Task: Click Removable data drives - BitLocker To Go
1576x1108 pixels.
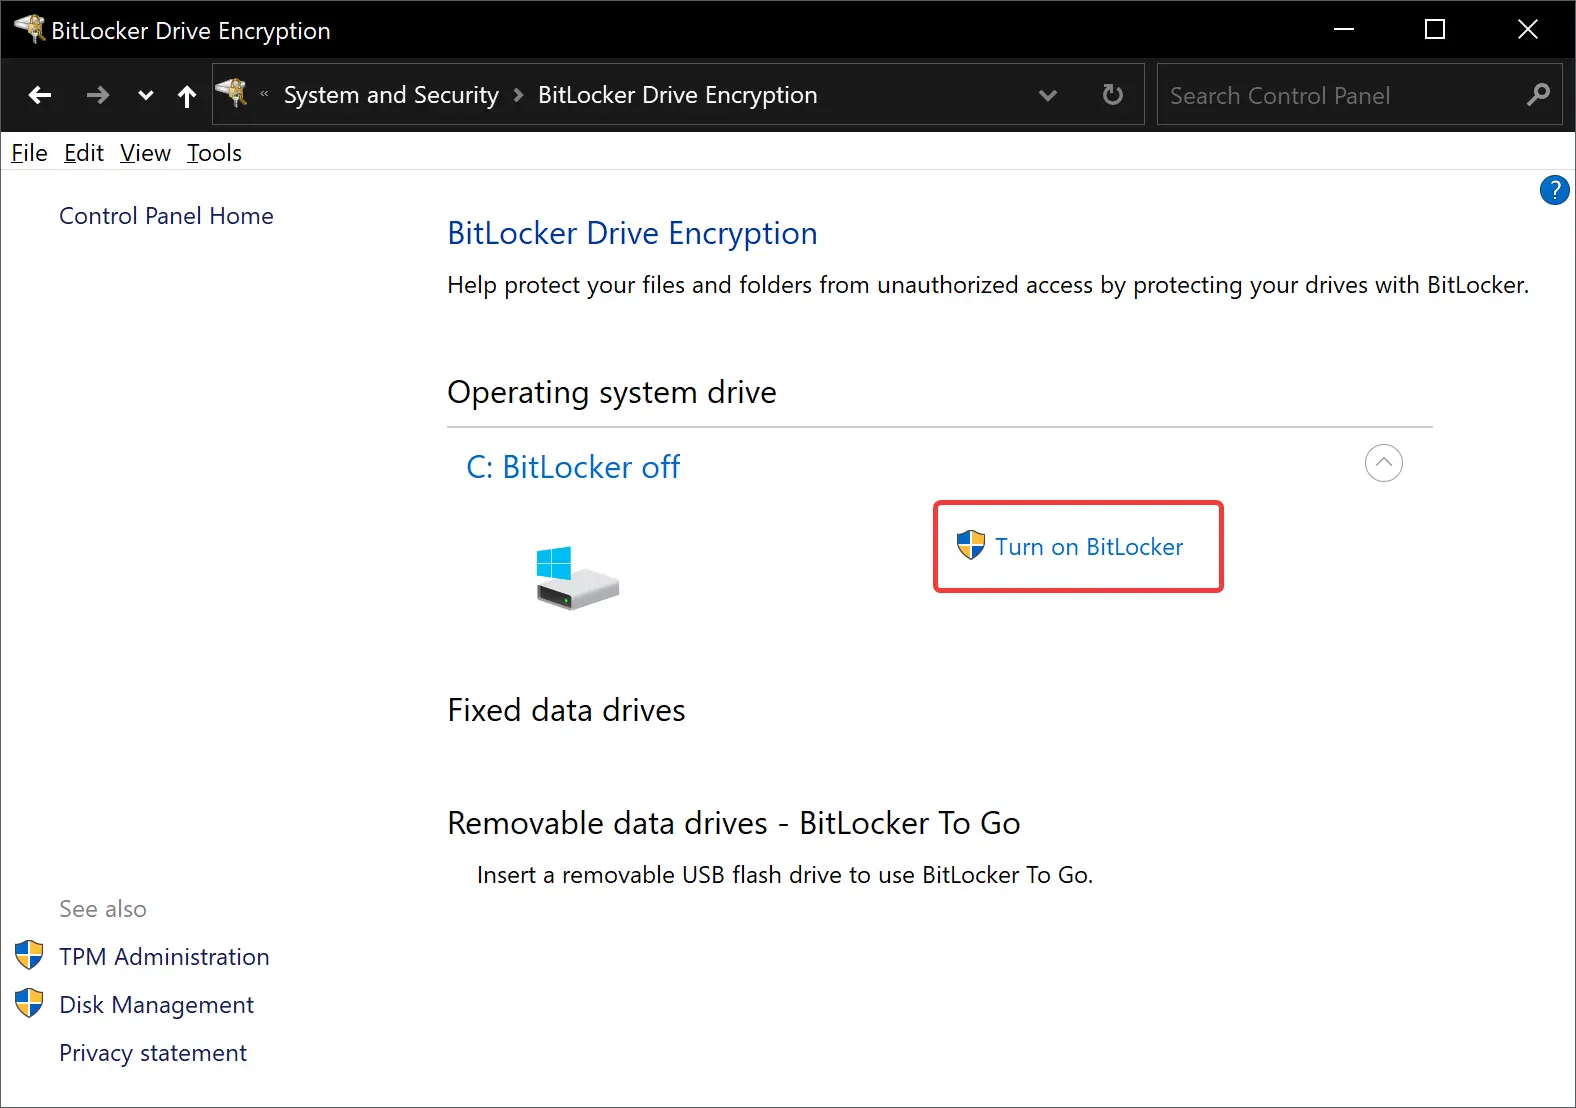Action: tap(734, 823)
